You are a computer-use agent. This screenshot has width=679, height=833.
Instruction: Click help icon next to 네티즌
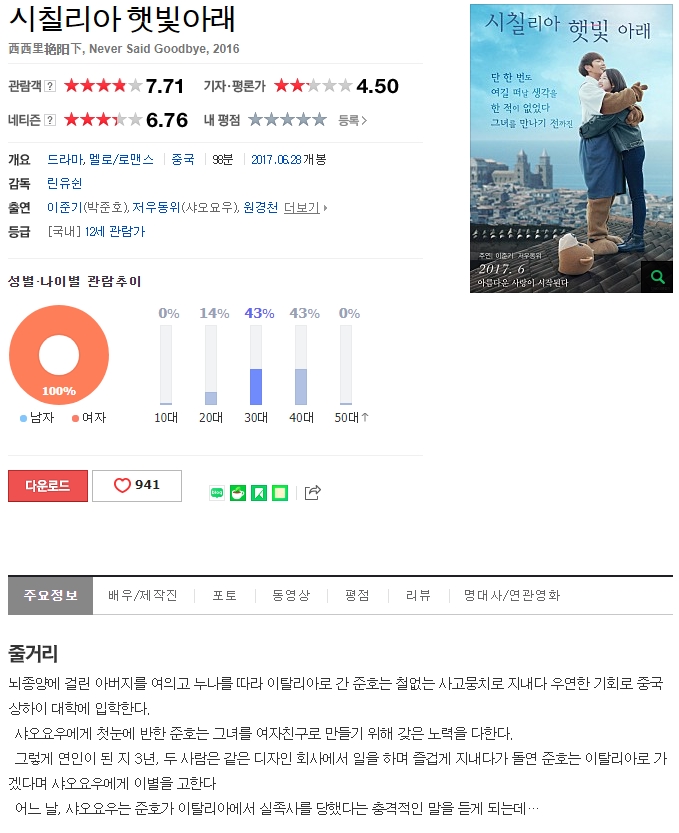pyautogui.click(x=50, y=120)
